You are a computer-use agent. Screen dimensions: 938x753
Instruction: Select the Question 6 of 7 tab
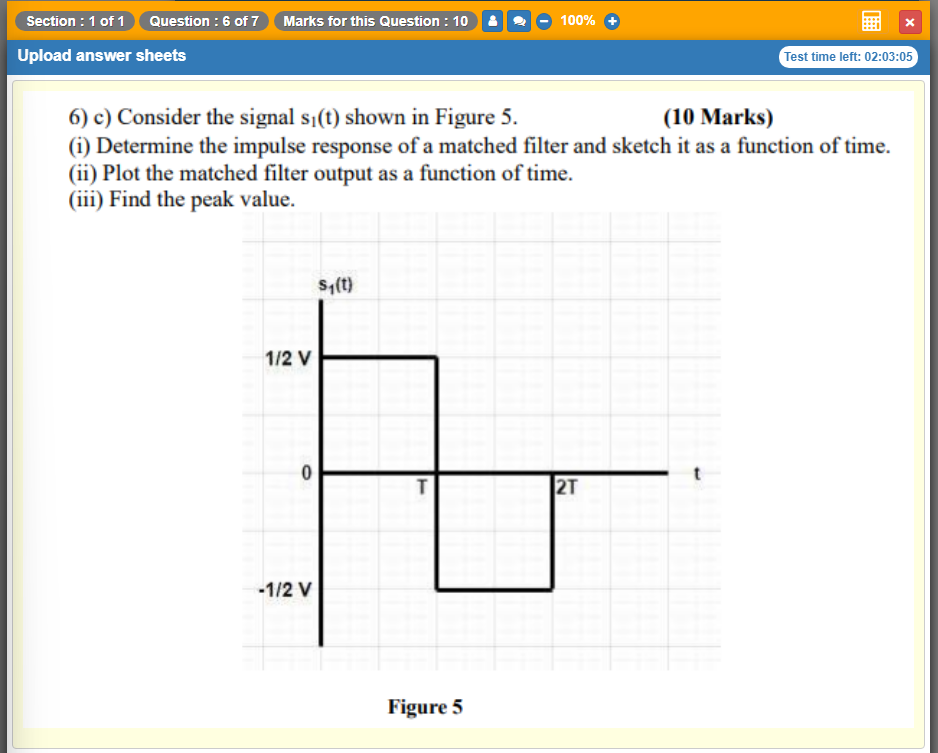pos(204,21)
